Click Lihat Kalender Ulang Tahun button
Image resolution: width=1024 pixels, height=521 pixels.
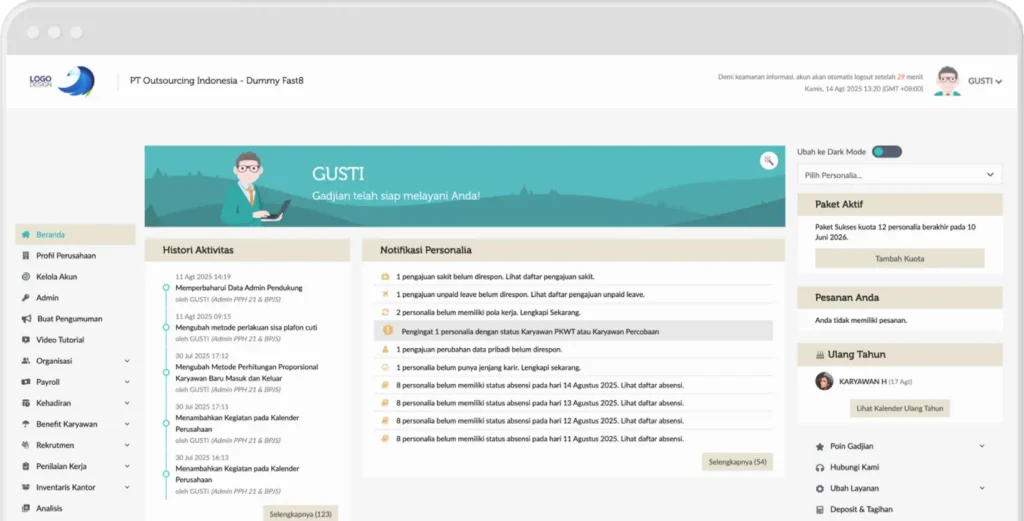tap(899, 408)
